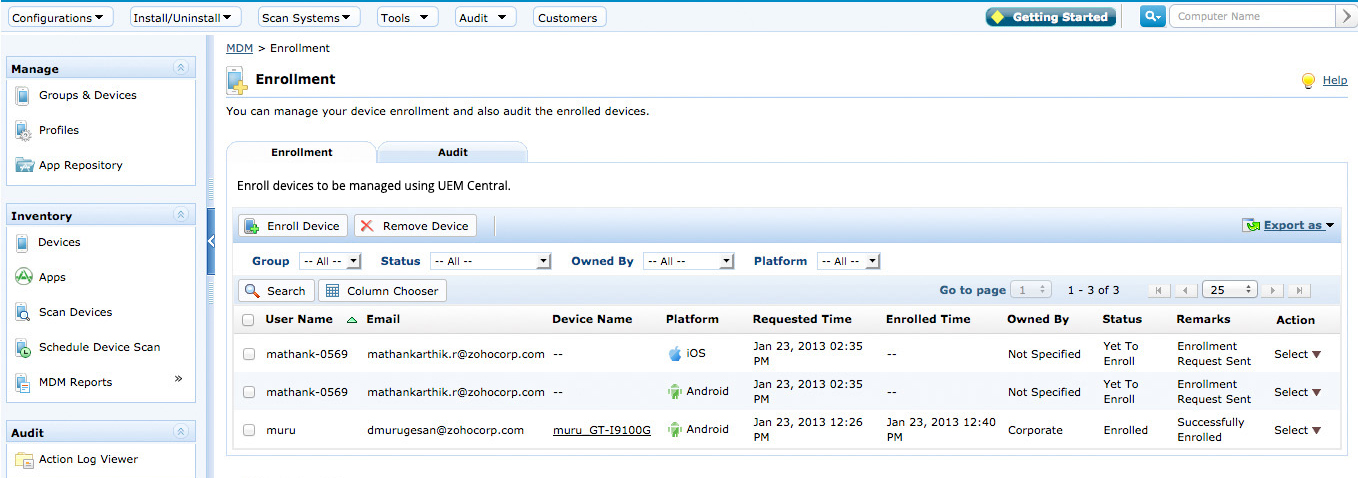Click the Scan Devices magnifier icon
This screenshot has height=478, width=1358.
(x=23, y=313)
